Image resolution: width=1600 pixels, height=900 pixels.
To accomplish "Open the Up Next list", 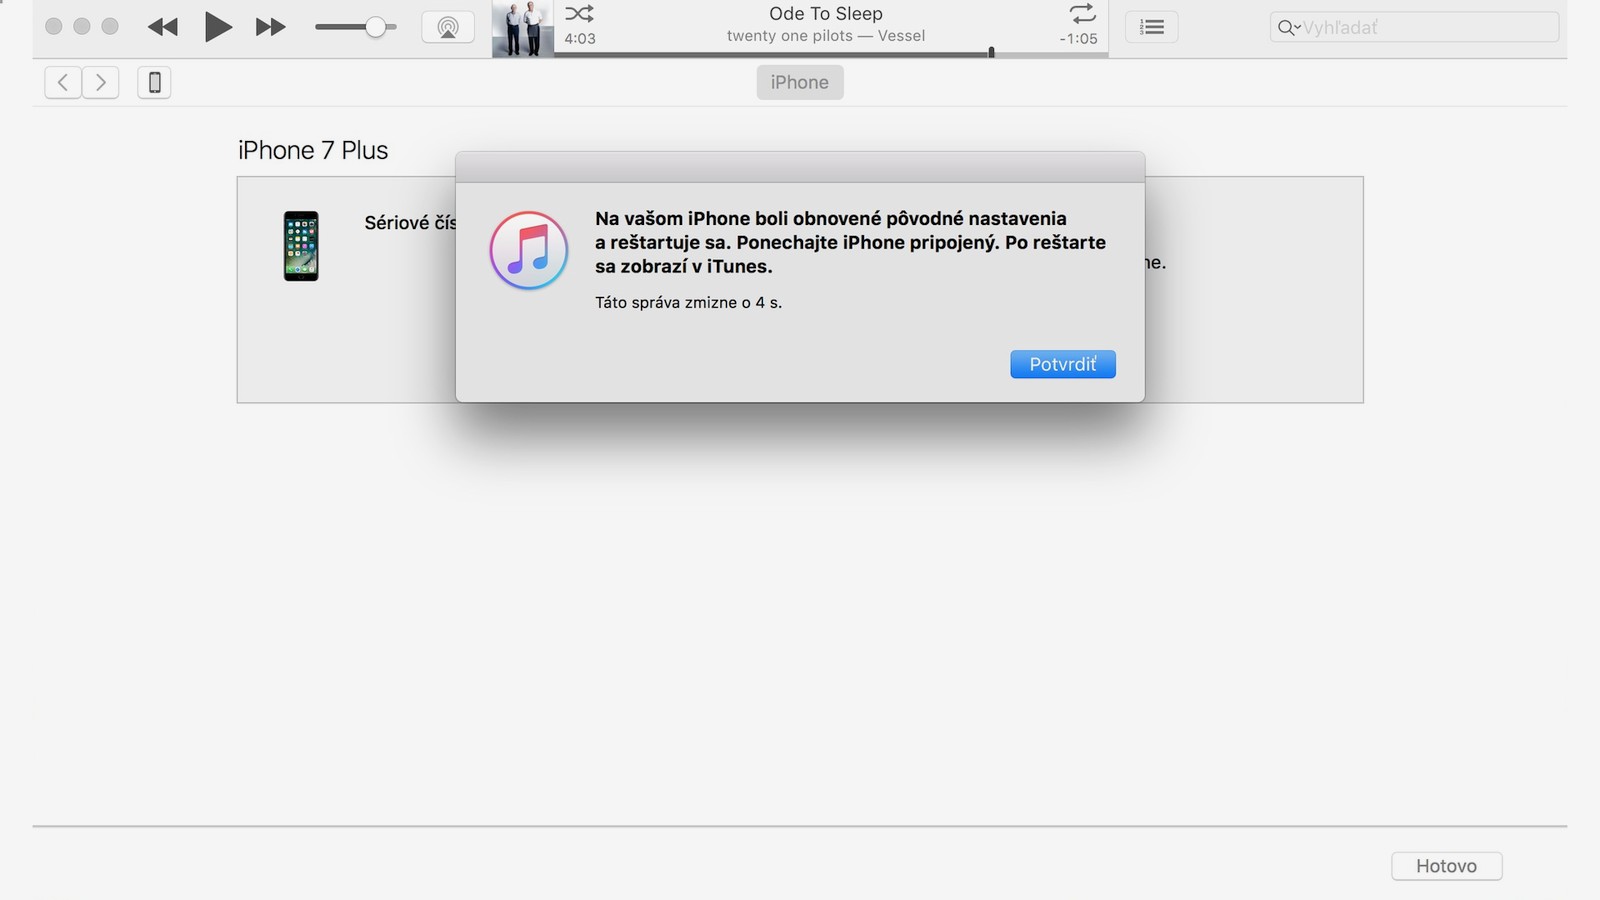I will coord(1151,27).
